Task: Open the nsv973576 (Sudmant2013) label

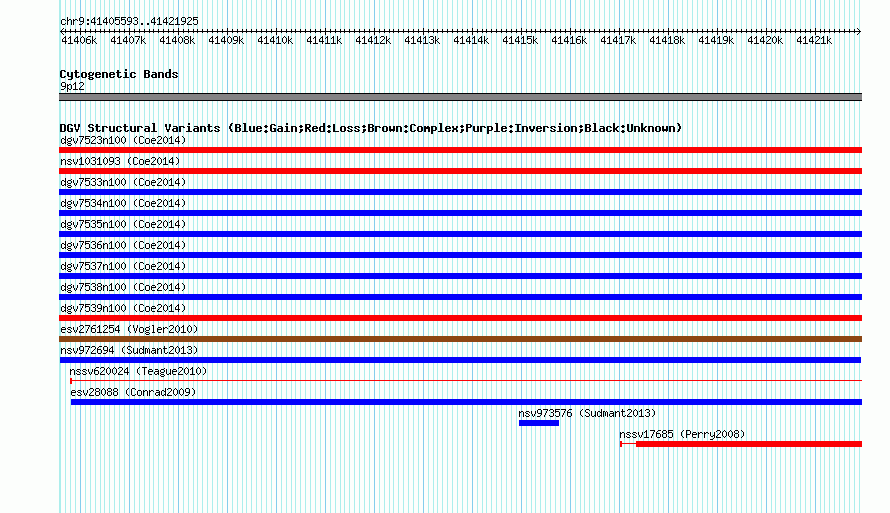Action: [587, 413]
